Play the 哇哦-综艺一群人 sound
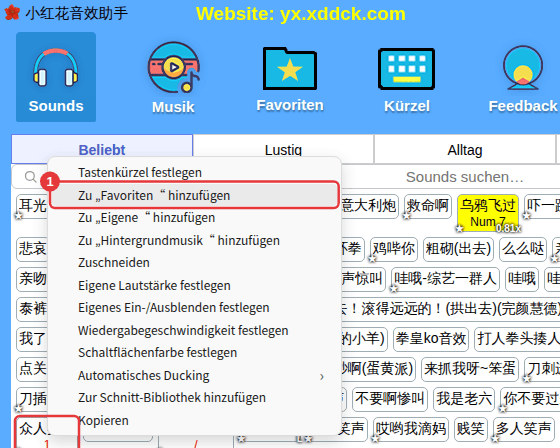Screen dimensions: 560x448 coord(445,279)
